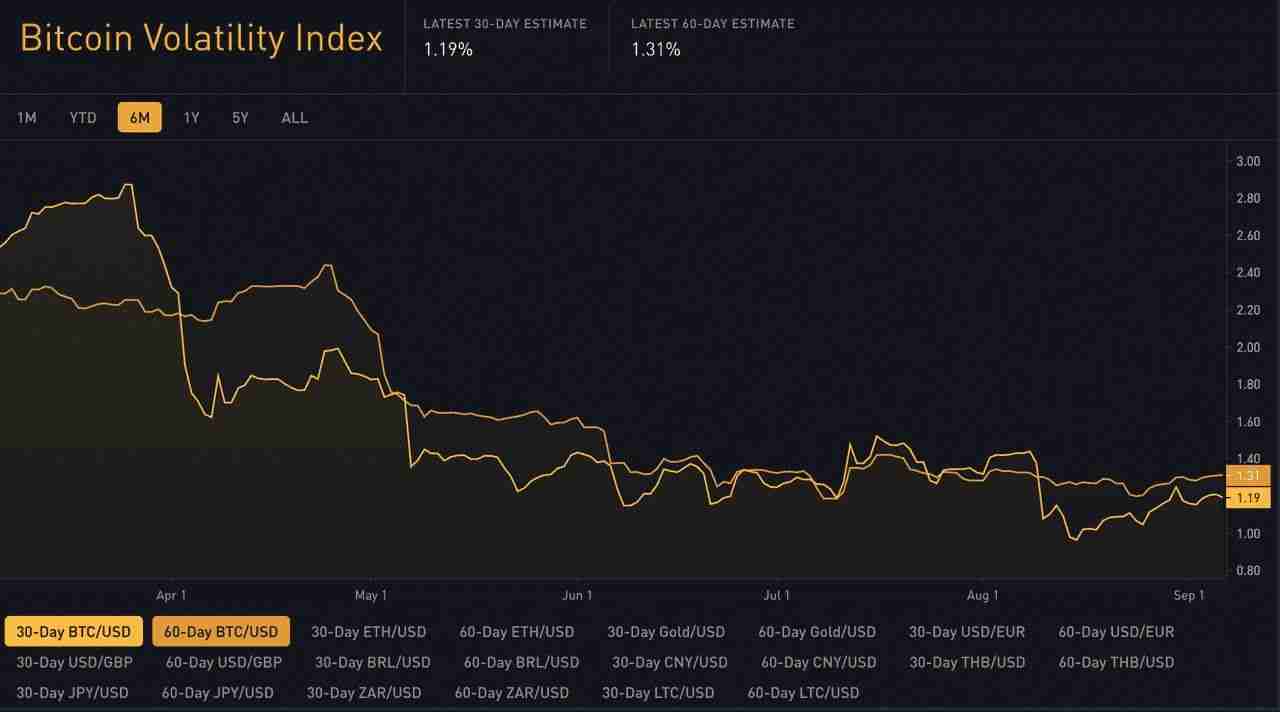Select the 1M time range tab

27,118
